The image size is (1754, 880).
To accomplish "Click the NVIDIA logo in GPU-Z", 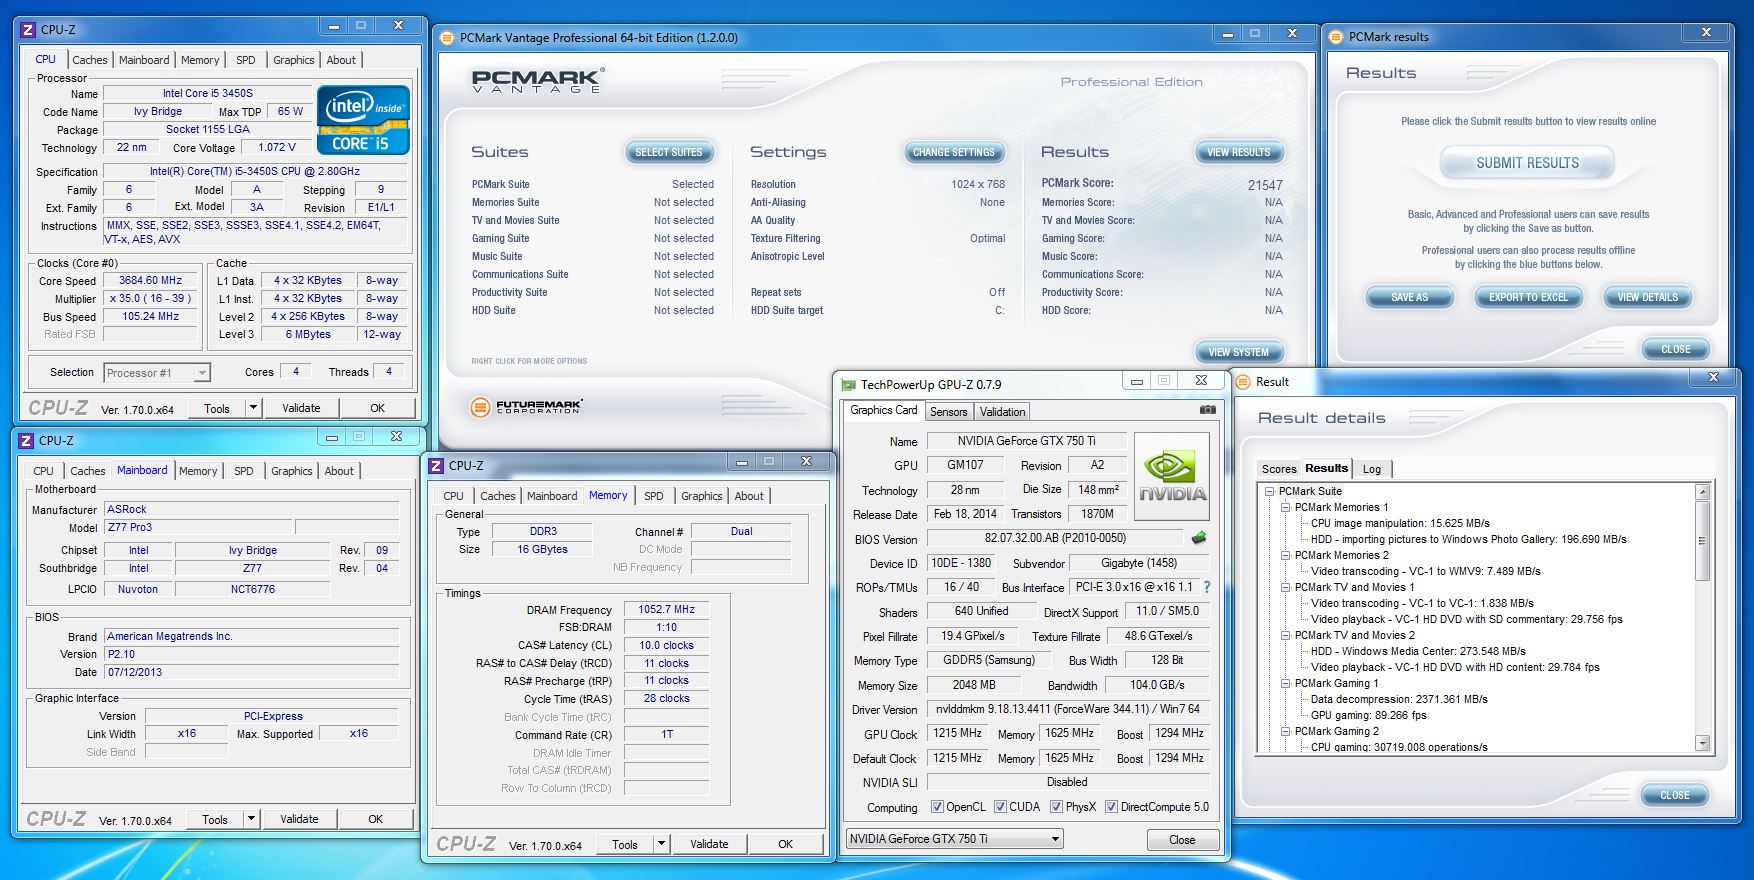I will tap(1172, 476).
